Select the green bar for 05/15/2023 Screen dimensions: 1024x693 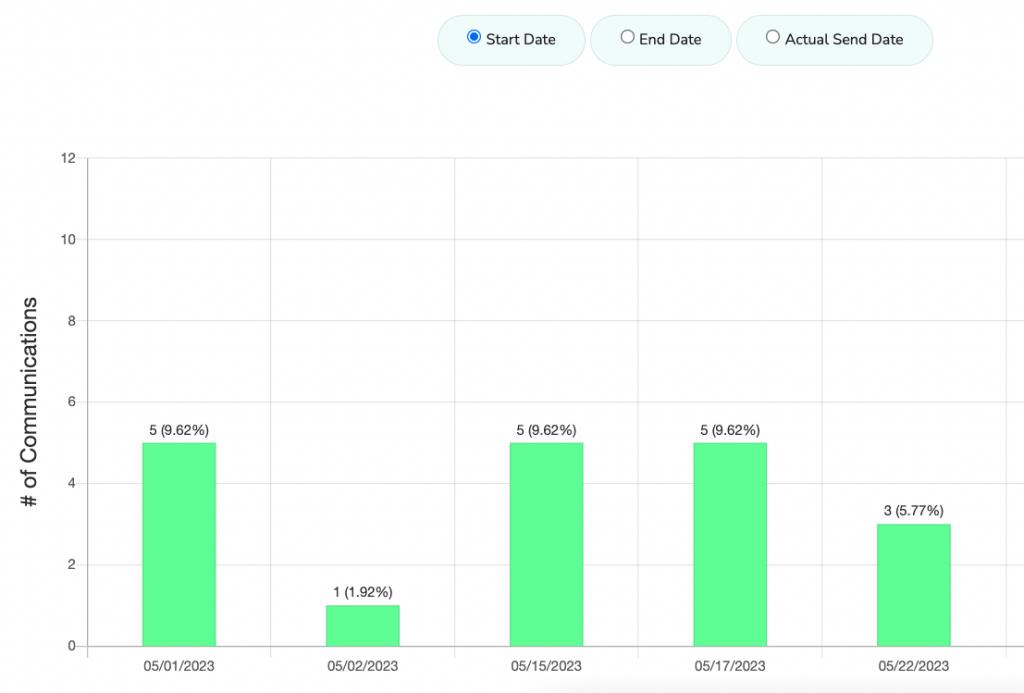[546, 544]
